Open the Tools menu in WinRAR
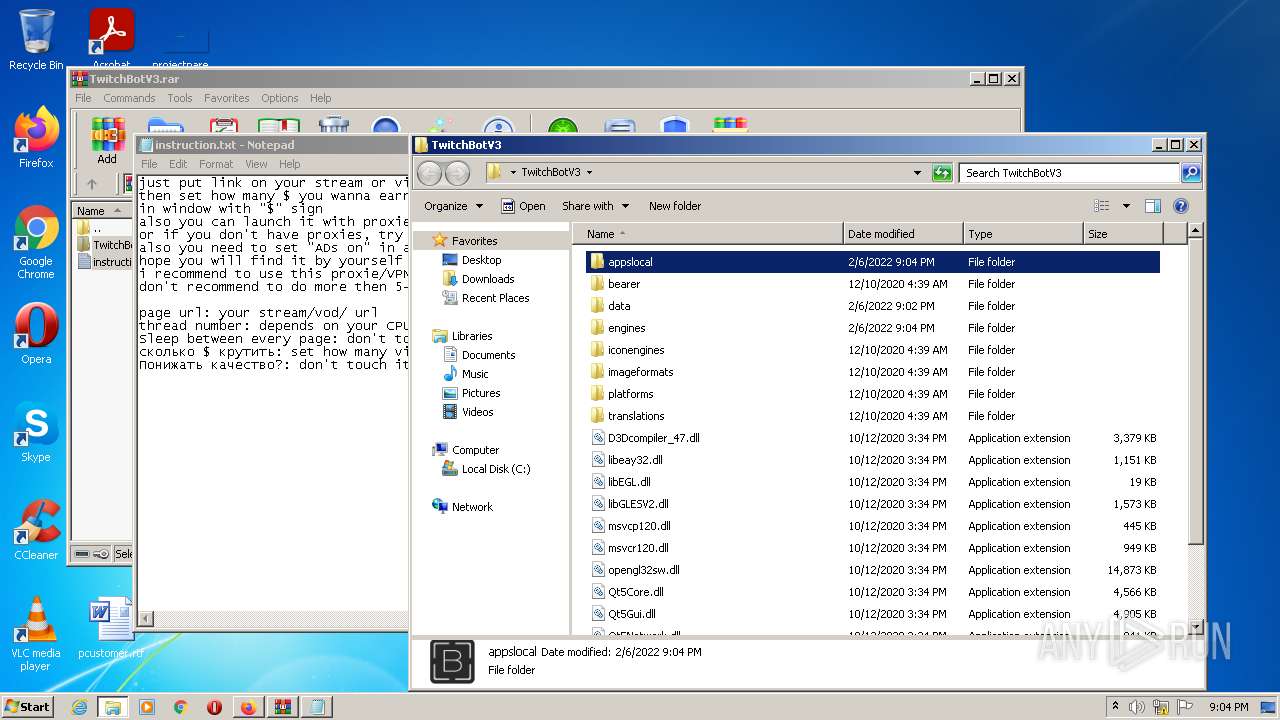 (x=180, y=98)
